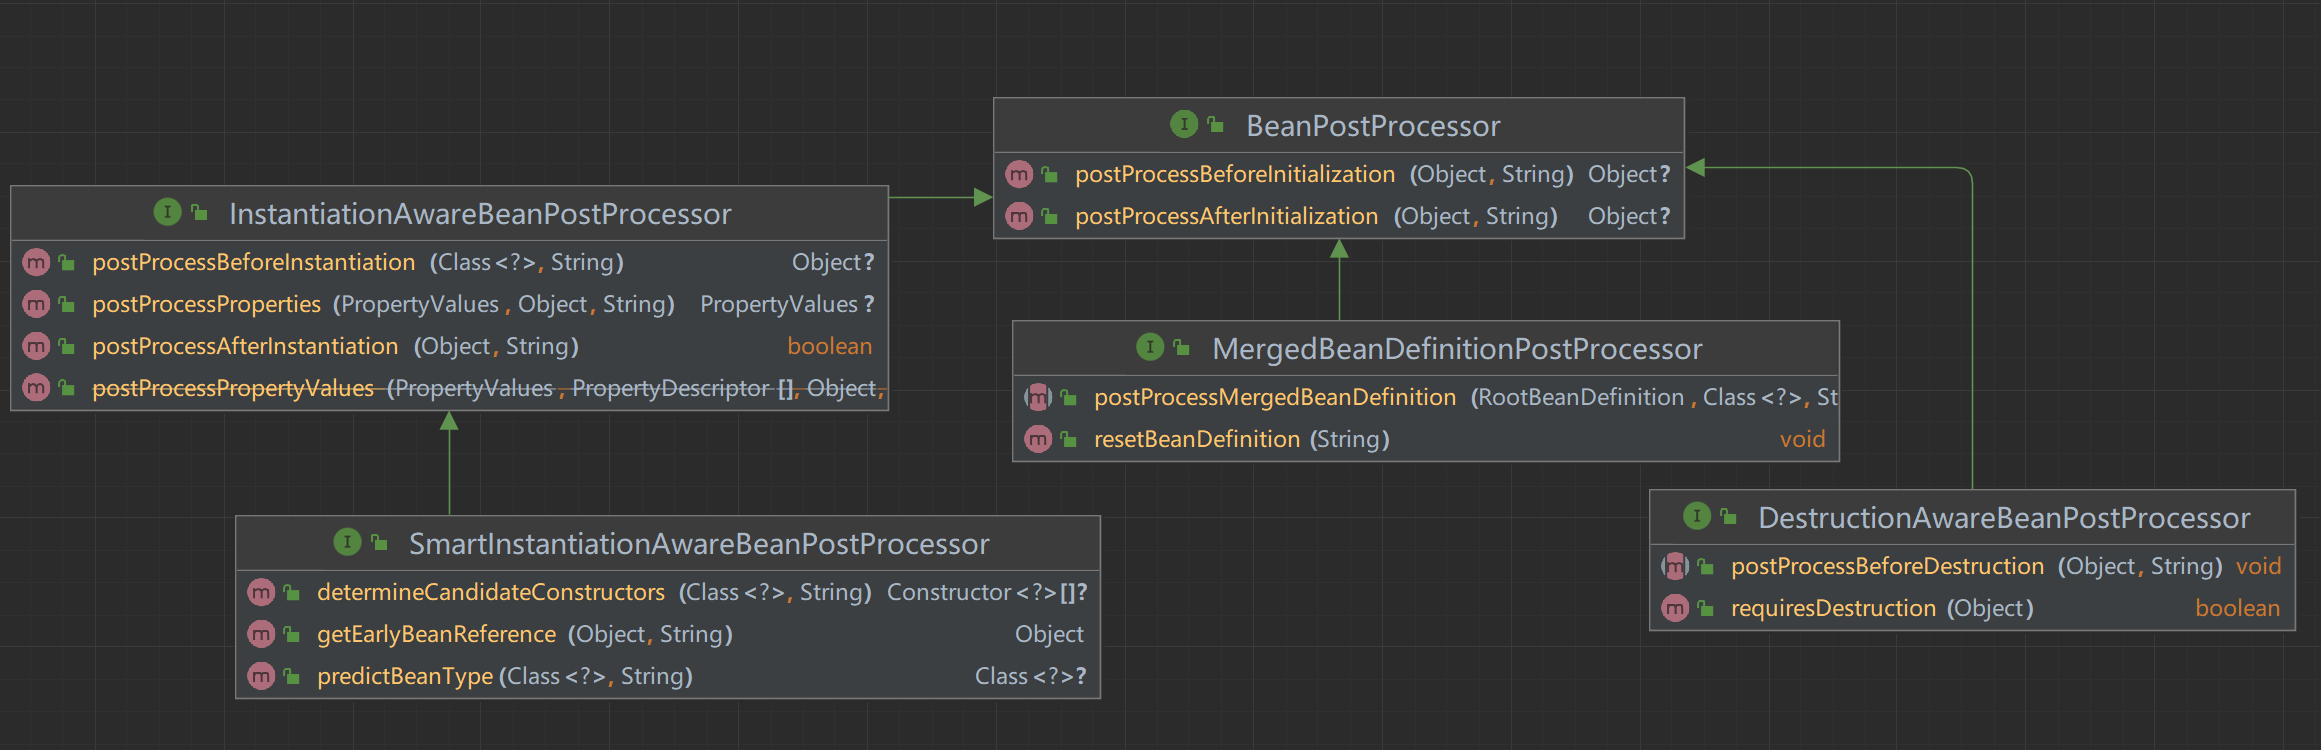
Task: Click the interface icon beside BeanPostProcessor title
Action: click(1183, 124)
